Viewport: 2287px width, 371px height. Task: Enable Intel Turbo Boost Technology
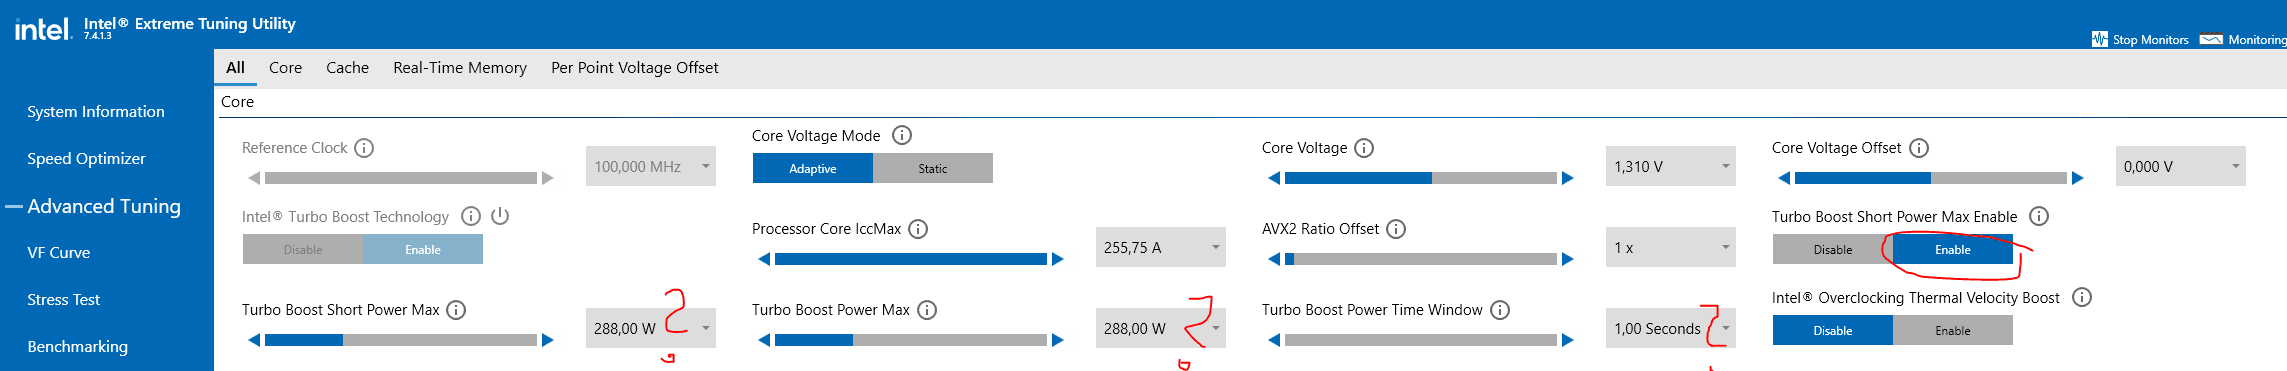(x=423, y=249)
